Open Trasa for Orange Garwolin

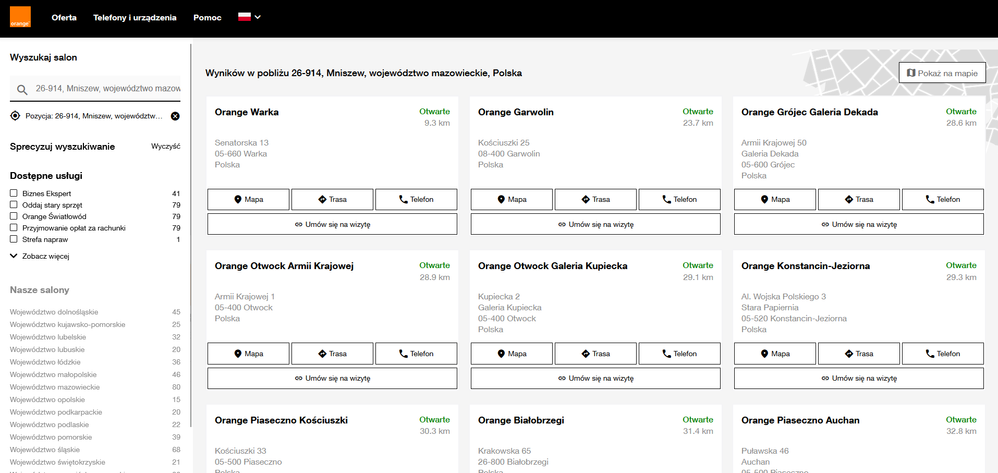click(x=596, y=199)
